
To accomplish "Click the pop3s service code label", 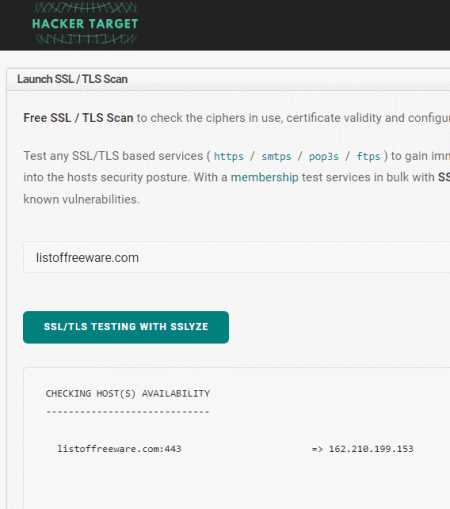I will [324, 156].
